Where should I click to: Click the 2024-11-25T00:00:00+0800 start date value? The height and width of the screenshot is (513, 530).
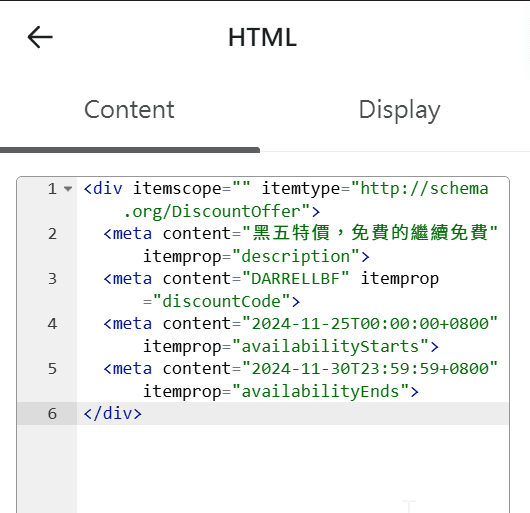point(370,323)
